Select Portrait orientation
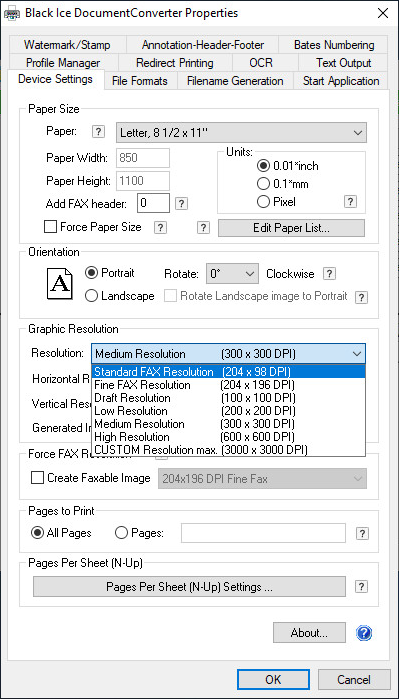The image size is (399, 699). [x=110, y=272]
